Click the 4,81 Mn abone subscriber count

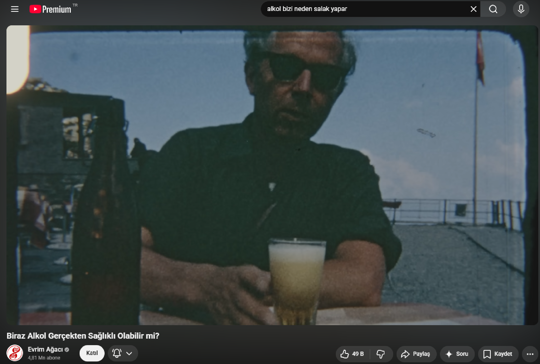(x=44, y=358)
